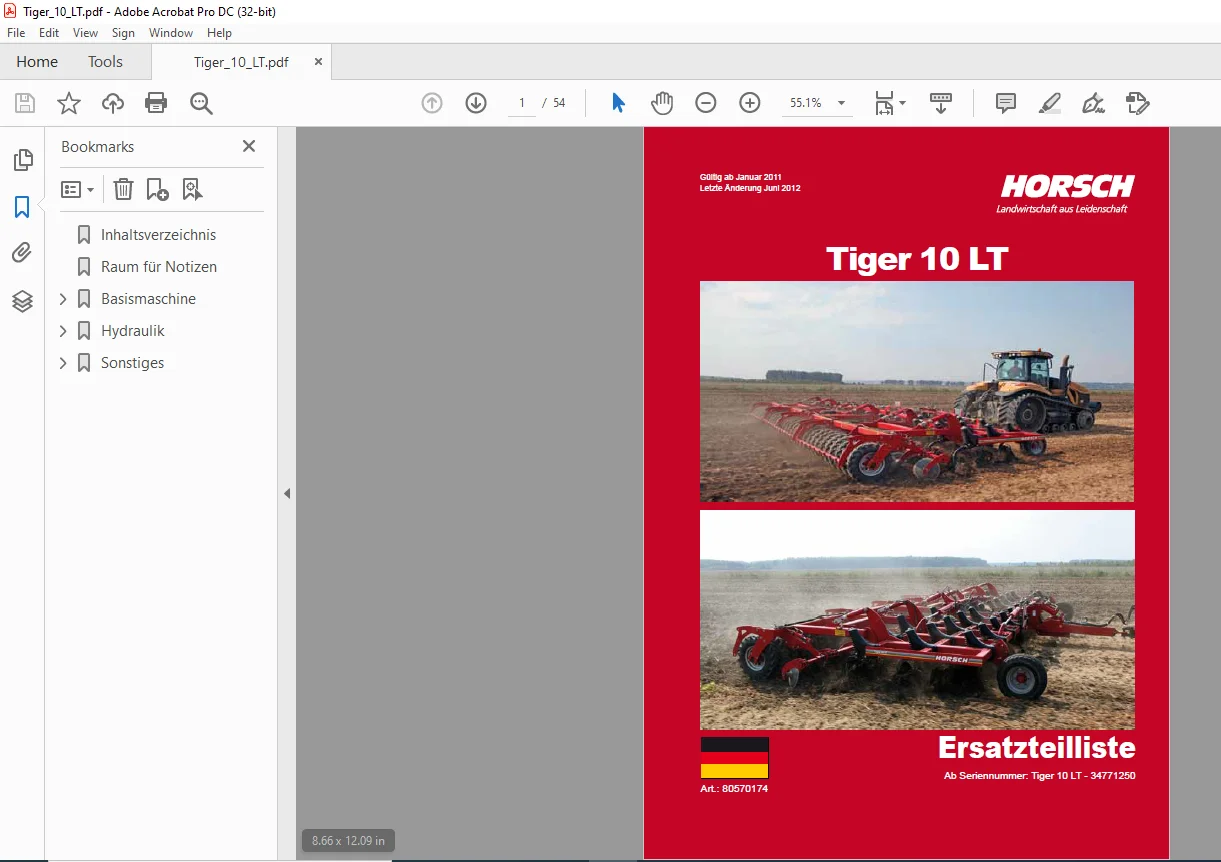1221x862 pixels.
Task: Click the 'Tiger 10 LT' cover title
Action: [917, 259]
